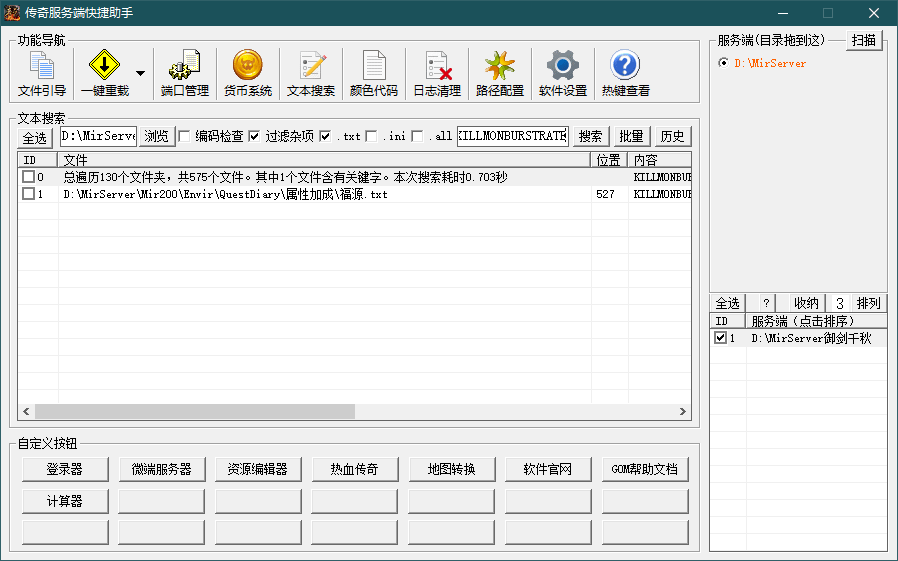The width and height of the screenshot is (898, 561).
Task: Open the 颜色代码 color code tool
Action: [373, 74]
